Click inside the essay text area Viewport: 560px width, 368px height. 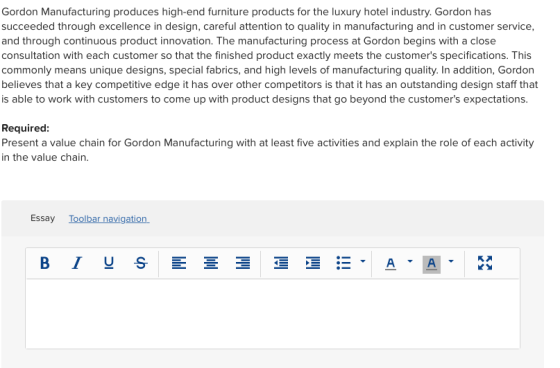(273, 314)
